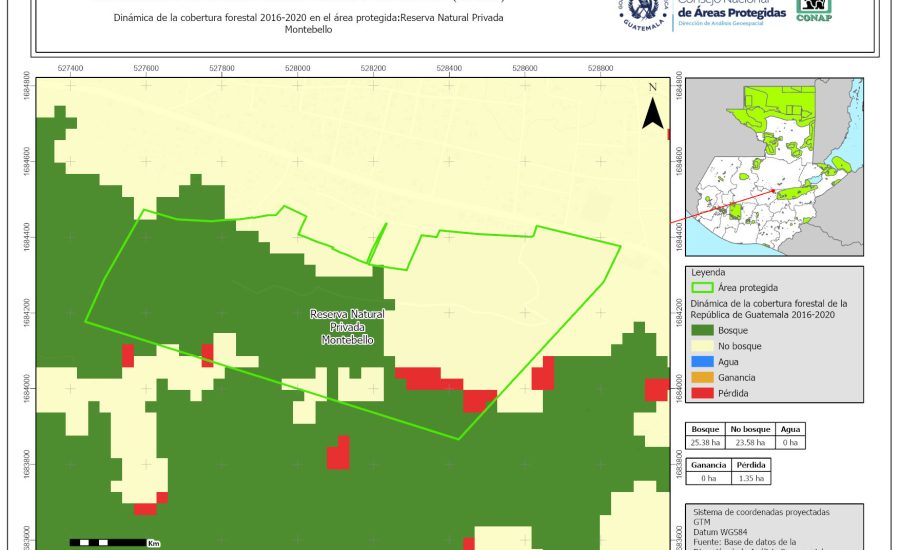Click the 1.35 ha Pérdida value cell

(x=751, y=478)
